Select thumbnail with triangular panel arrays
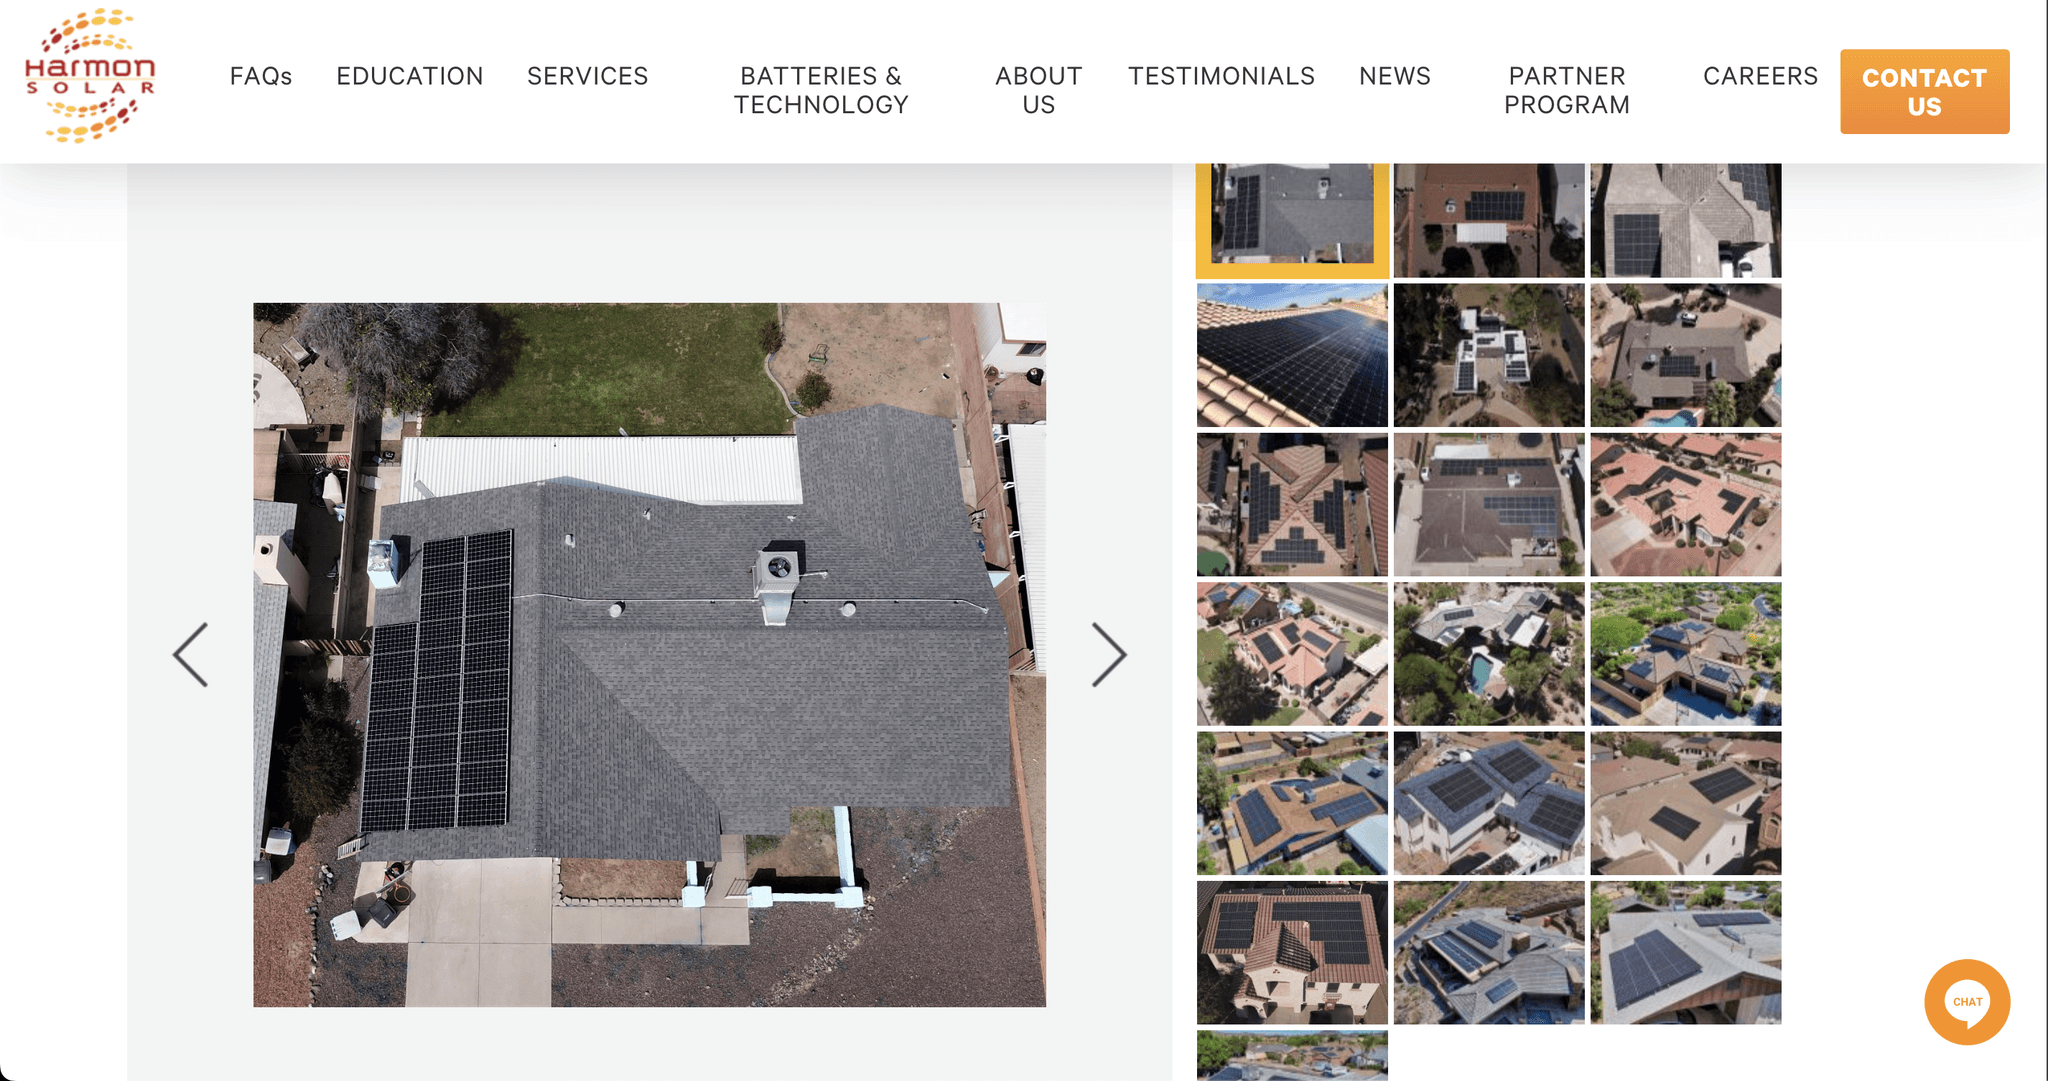Image resolution: width=2048 pixels, height=1081 pixels. coord(1292,504)
